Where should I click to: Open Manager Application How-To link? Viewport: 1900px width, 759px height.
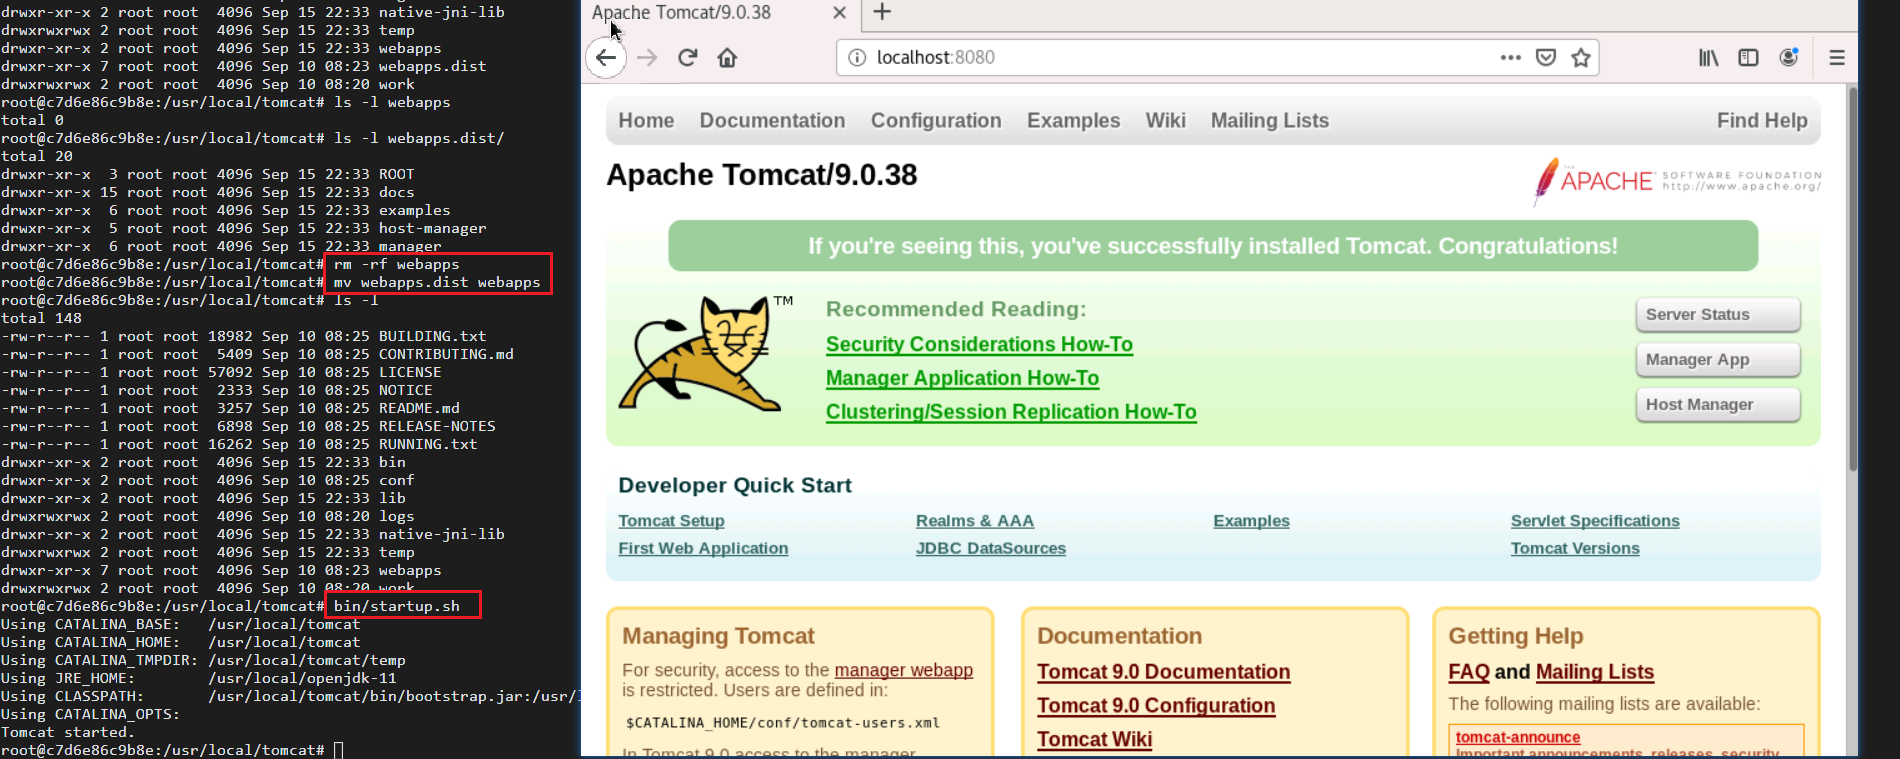coord(962,379)
